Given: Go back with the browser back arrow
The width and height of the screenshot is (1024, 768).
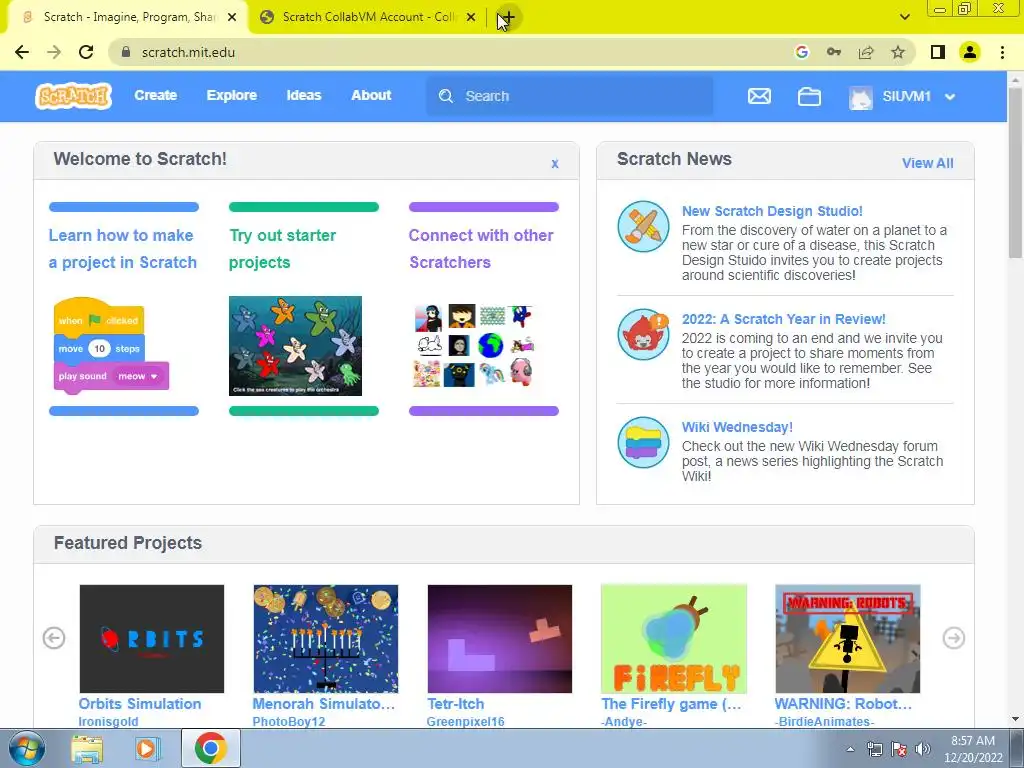Looking at the screenshot, I should click(x=22, y=52).
